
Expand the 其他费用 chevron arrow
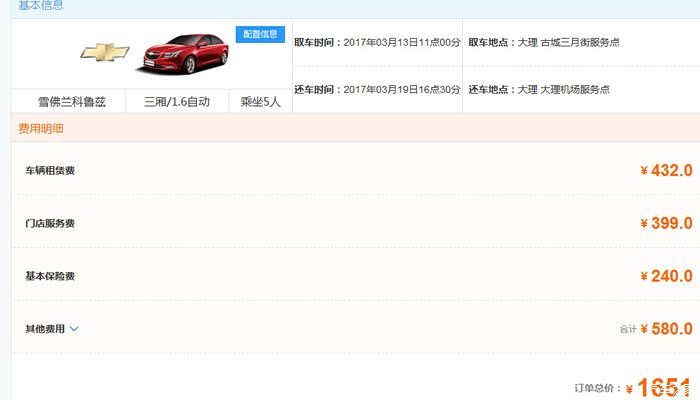click(74, 329)
